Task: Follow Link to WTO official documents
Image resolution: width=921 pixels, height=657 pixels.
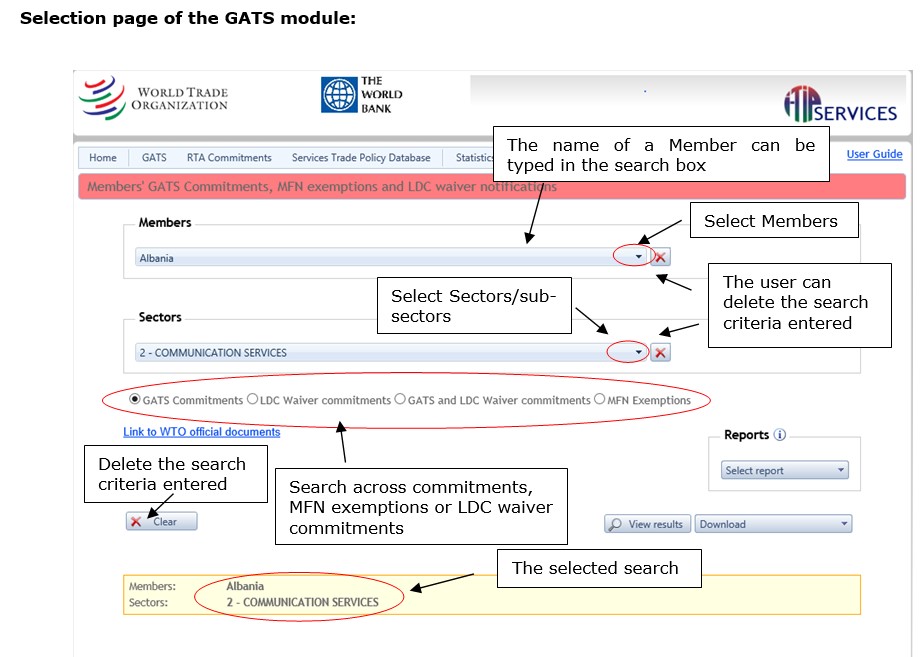Action: click(201, 432)
